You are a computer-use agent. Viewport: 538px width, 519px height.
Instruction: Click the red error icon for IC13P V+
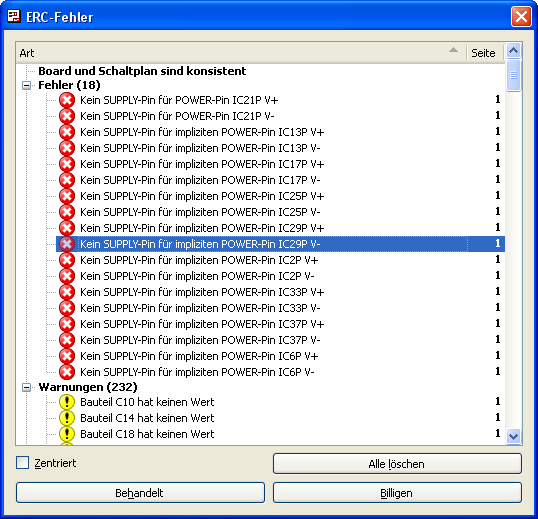click(x=67, y=132)
